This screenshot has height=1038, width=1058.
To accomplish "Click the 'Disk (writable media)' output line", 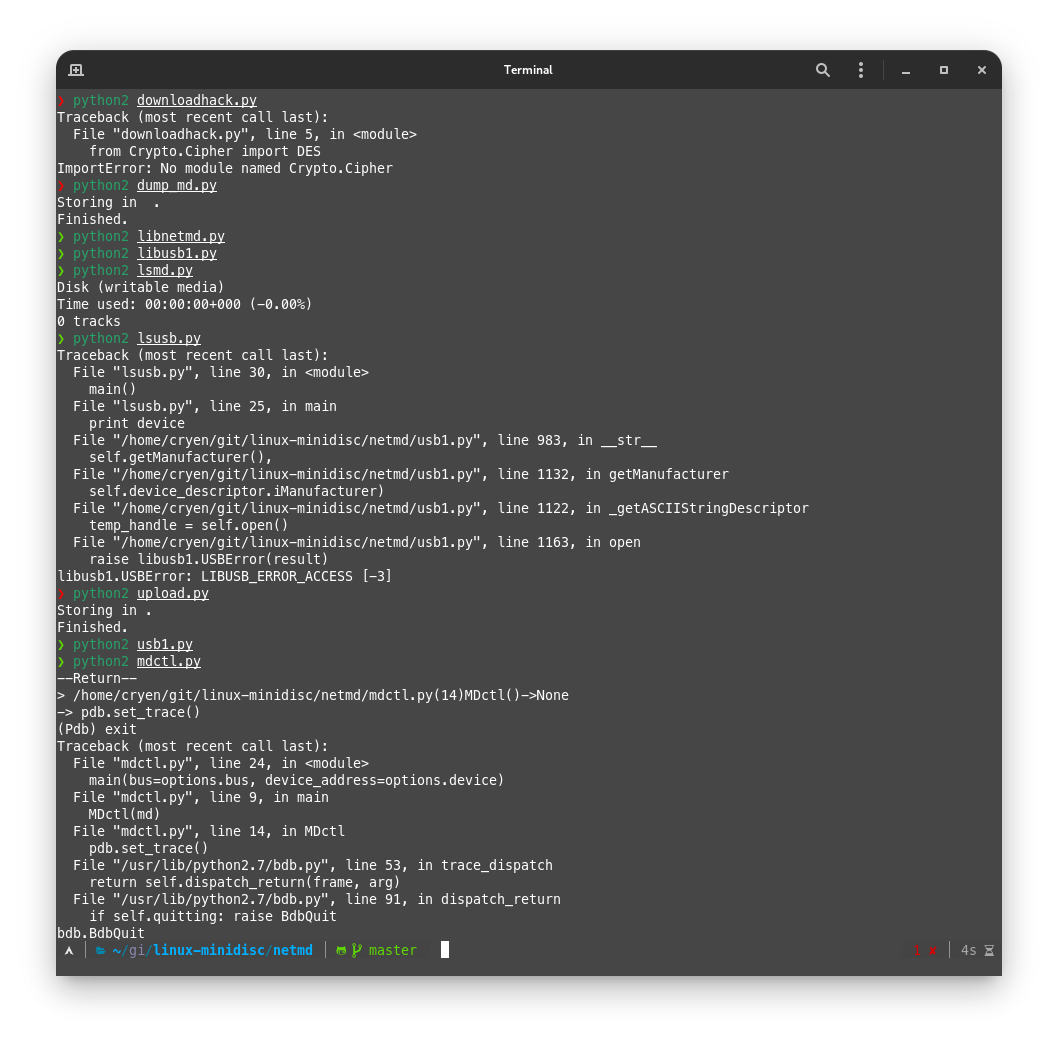I will click(140, 288).
